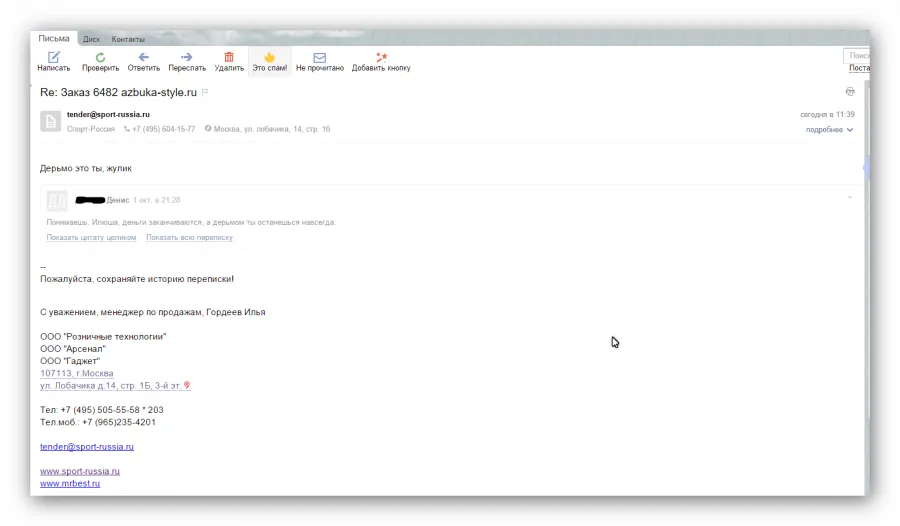Viewport: 900px width, 526px height.
Task: Click the ООО "Гаджет" line
Action: coord(70,361)
